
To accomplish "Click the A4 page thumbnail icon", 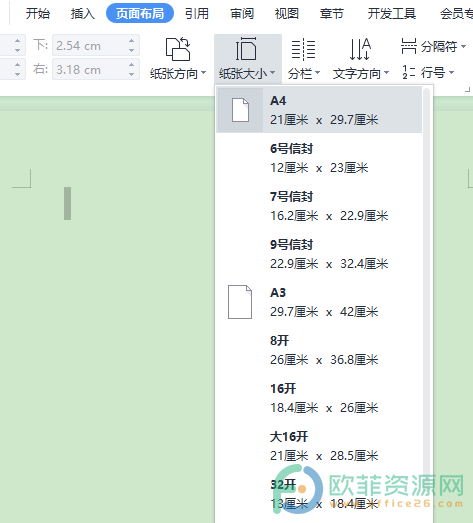I will [x=241, y=110].
